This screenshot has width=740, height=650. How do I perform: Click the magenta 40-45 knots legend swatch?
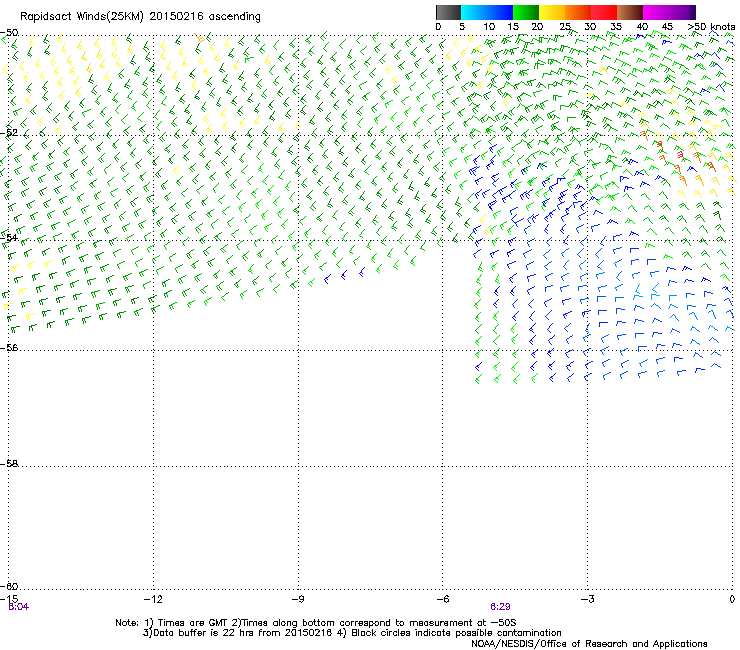pyautogui.click(x=656, y=12)
